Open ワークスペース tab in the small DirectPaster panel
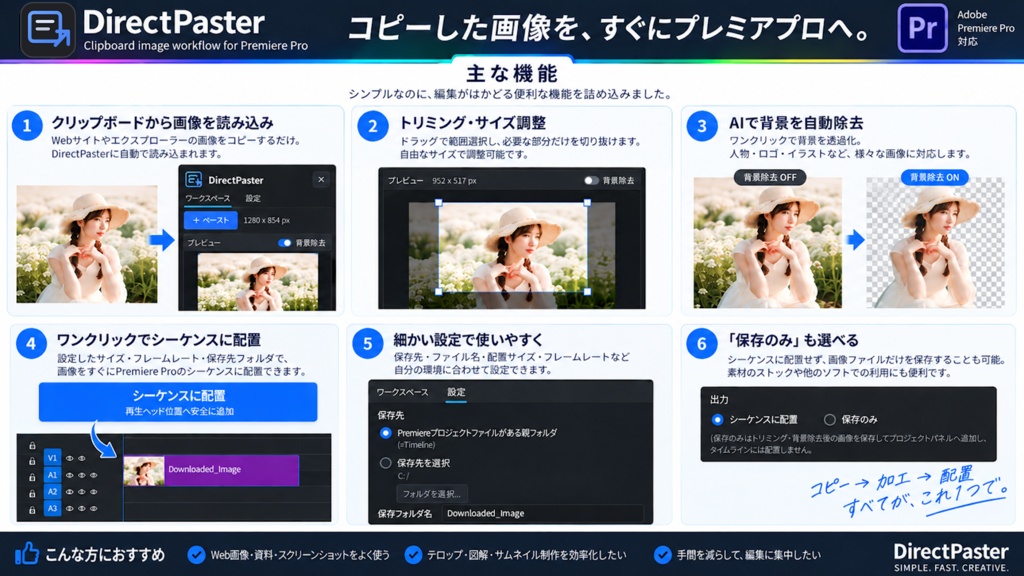1024x576 pixels. (x=208, y=199)
